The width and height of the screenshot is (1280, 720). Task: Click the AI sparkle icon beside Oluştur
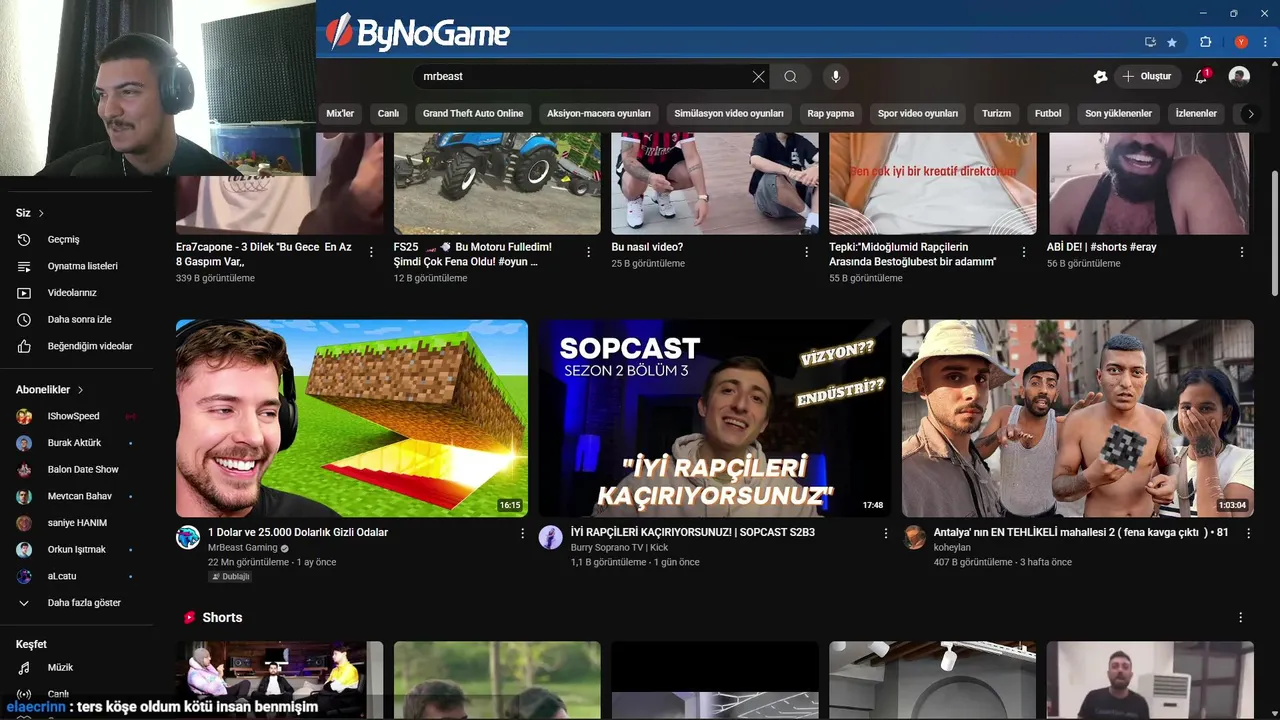tap(1101, 76)
